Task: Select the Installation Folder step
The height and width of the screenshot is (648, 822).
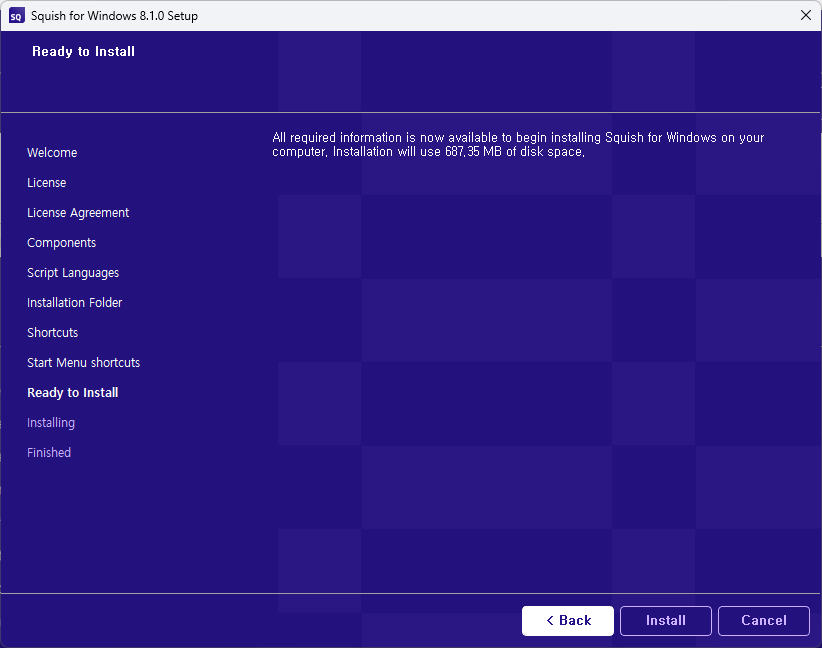Action: (x=74, y=303)
